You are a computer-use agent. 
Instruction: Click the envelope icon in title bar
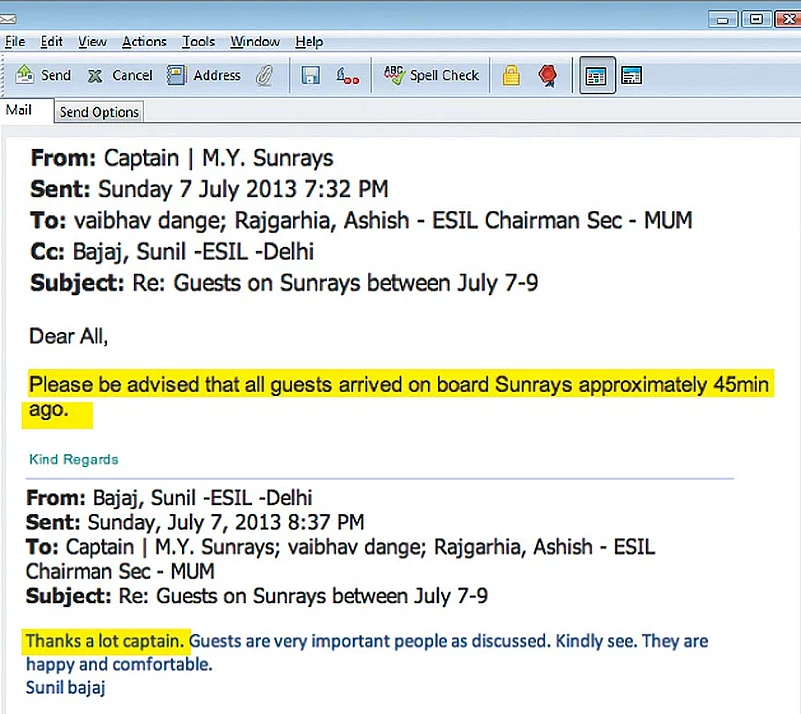pos(8,19)
